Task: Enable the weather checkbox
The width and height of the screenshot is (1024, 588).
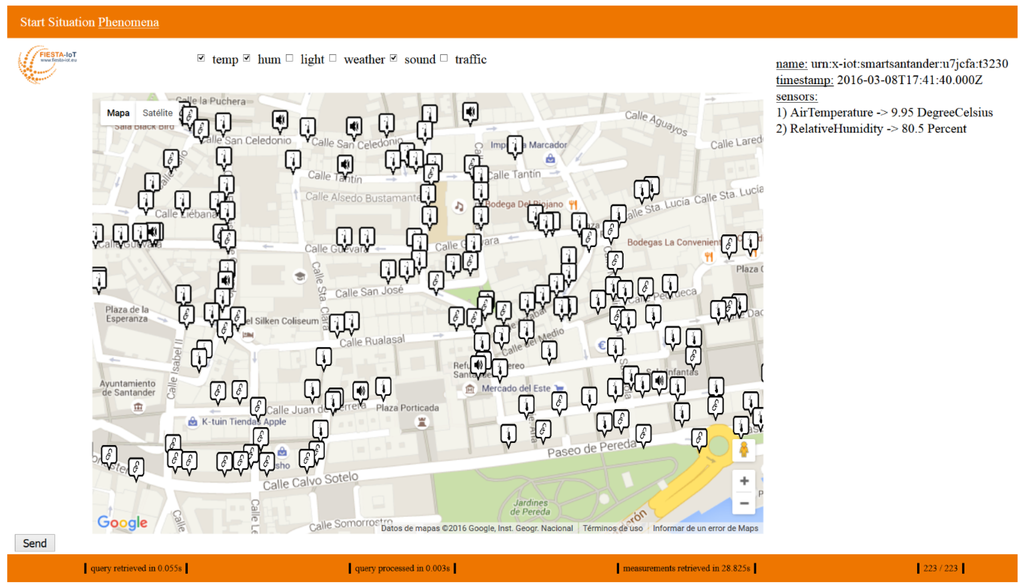Action: (x=333, y=58)
